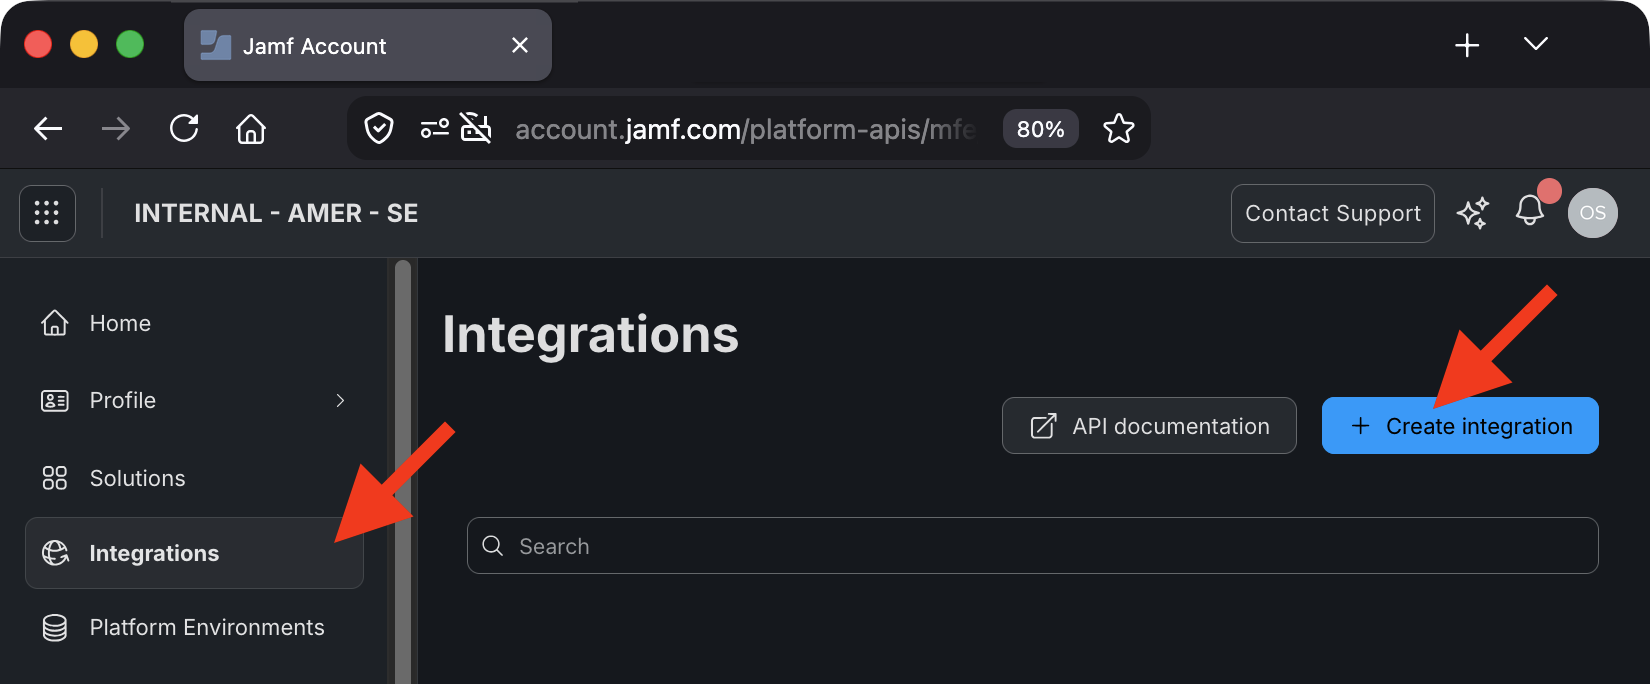
Task: Open the list all tabs chevron
Action: tap(1536, 44)
